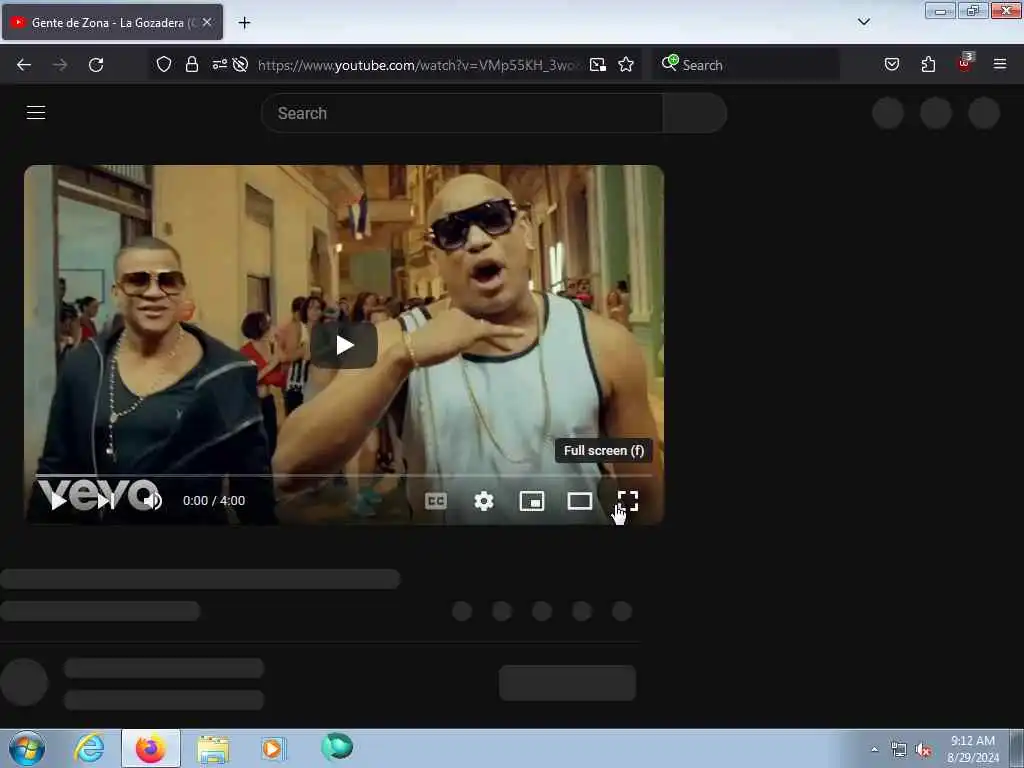
Task: Launch Windows Media Player from taskbar
Action: pyautogui.click(x=273, y=748)
